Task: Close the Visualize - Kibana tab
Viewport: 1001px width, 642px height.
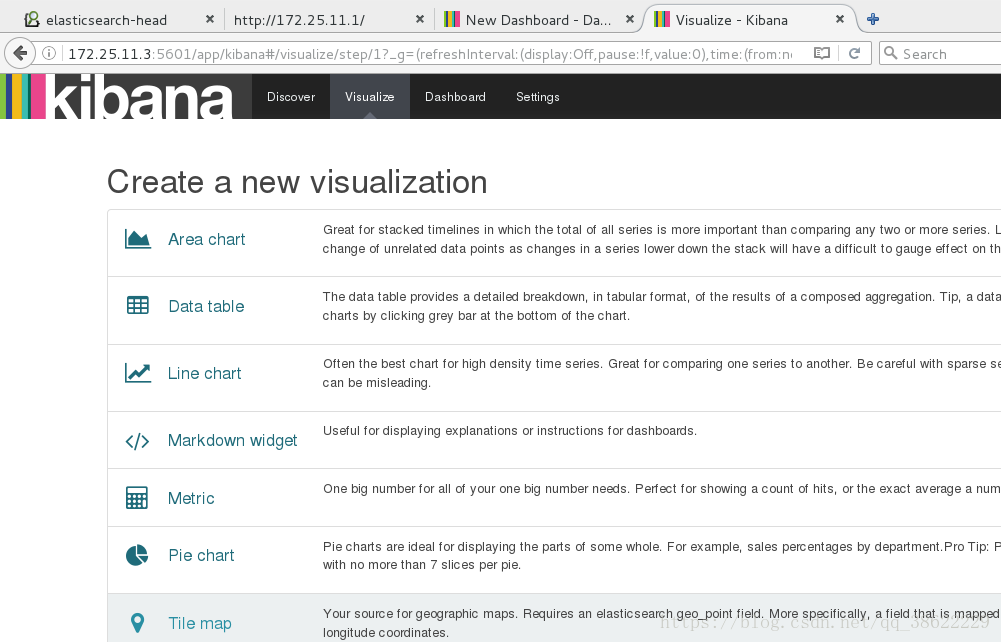Action: pos(840,20)
